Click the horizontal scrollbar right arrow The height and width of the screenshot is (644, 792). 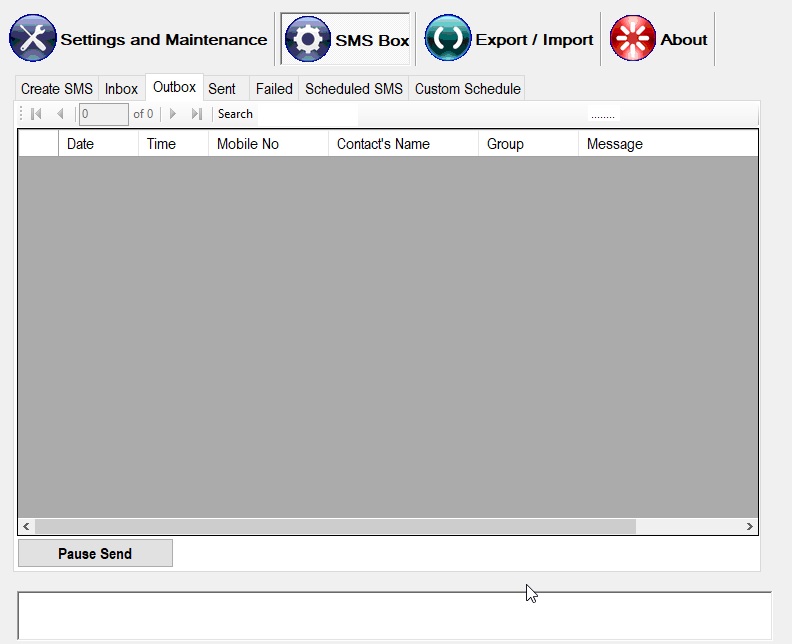pyautogui.click(x=750, y=527)
